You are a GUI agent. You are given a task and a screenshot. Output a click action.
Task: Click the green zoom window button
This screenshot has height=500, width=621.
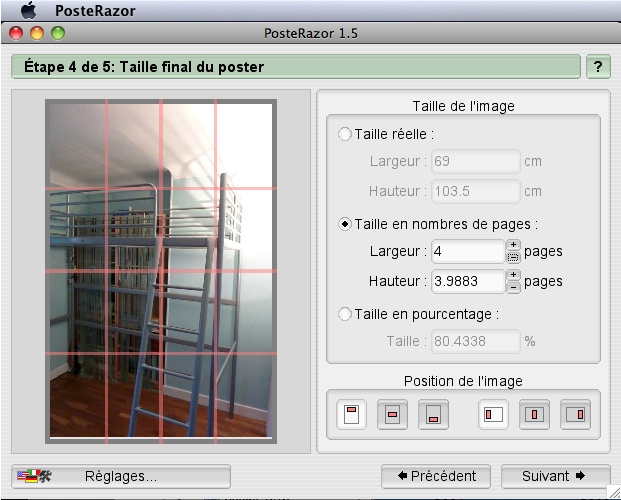(58, 33)
